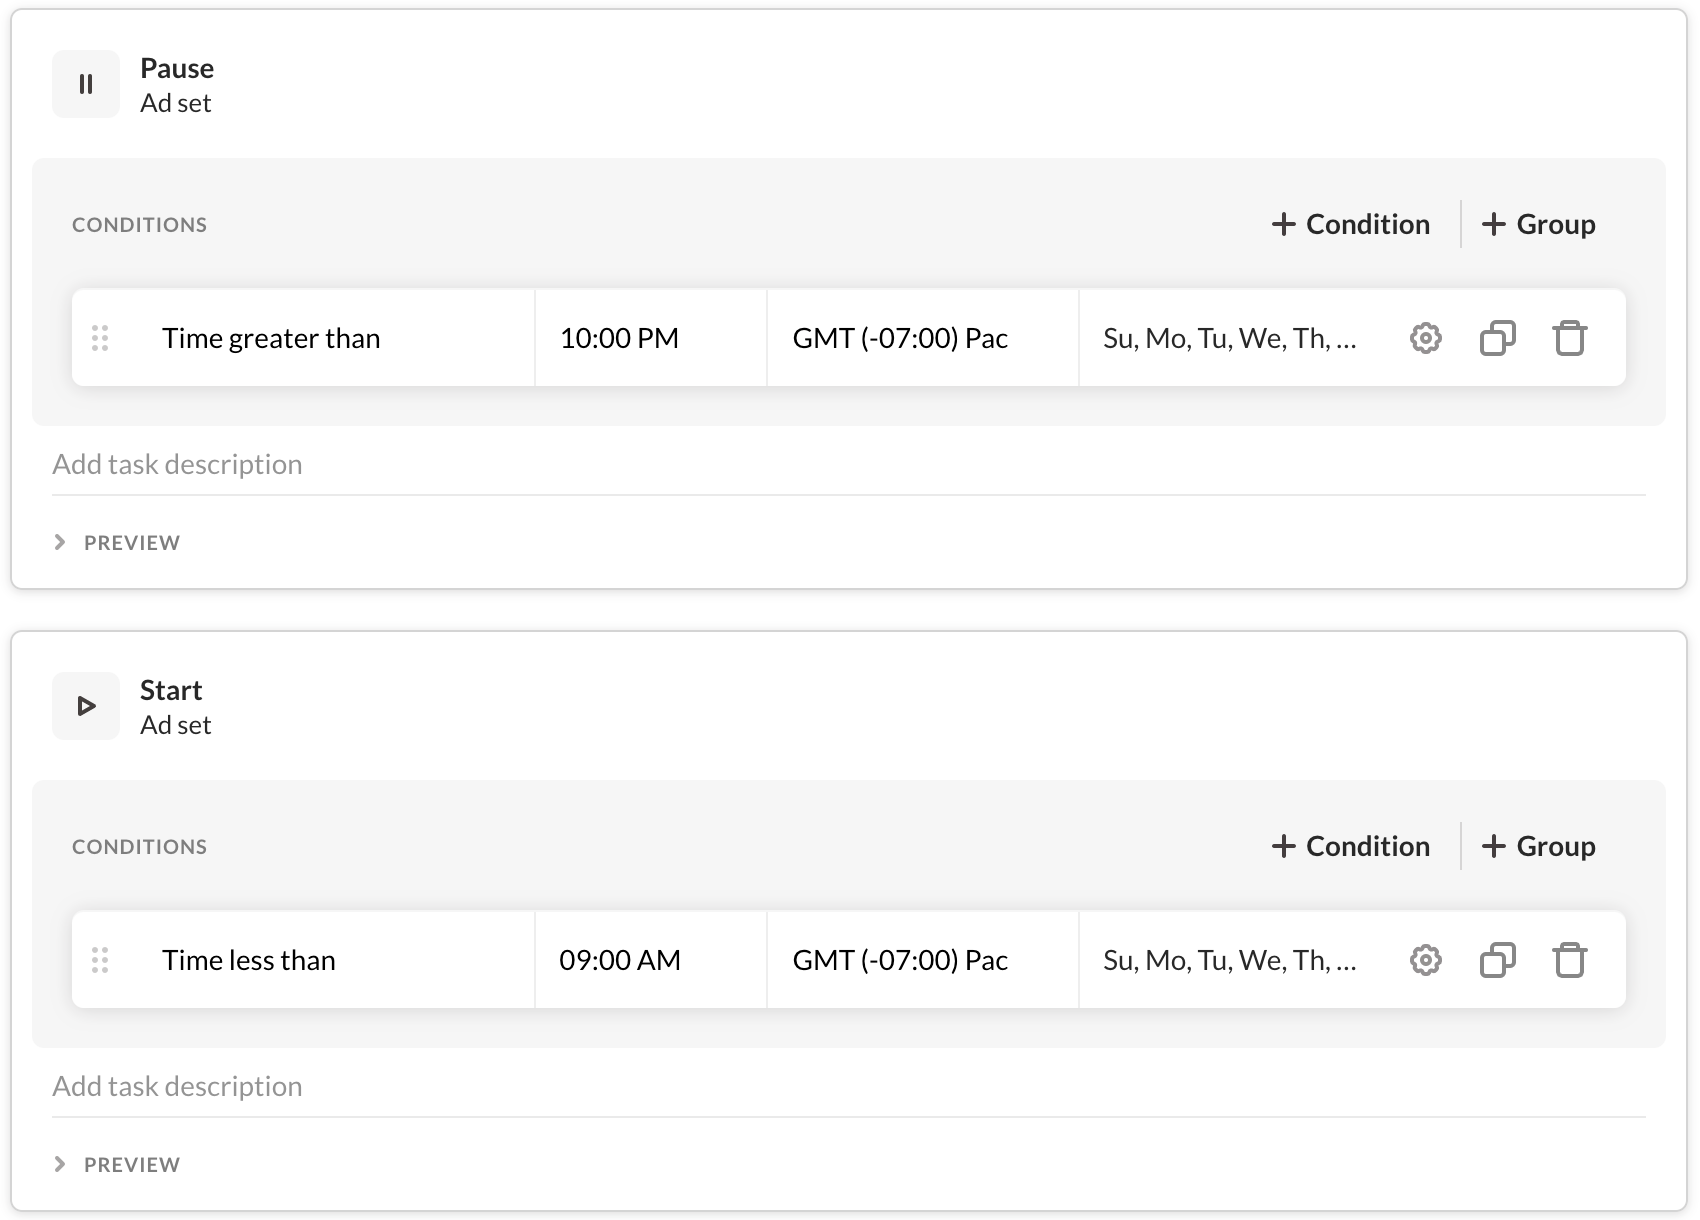The height and width of the screenshot is (1220, 1700).
Task: Expand PREVIEW section of Pause task
Action: tap(117, 542)
